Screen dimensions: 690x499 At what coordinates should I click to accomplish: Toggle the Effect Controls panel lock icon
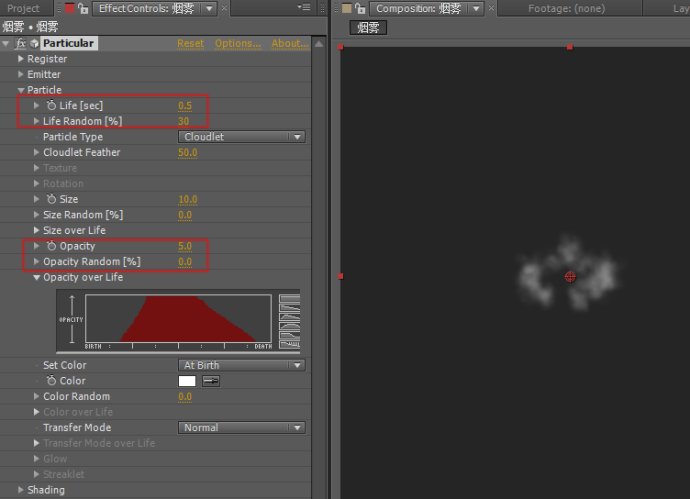coord(84,8)
